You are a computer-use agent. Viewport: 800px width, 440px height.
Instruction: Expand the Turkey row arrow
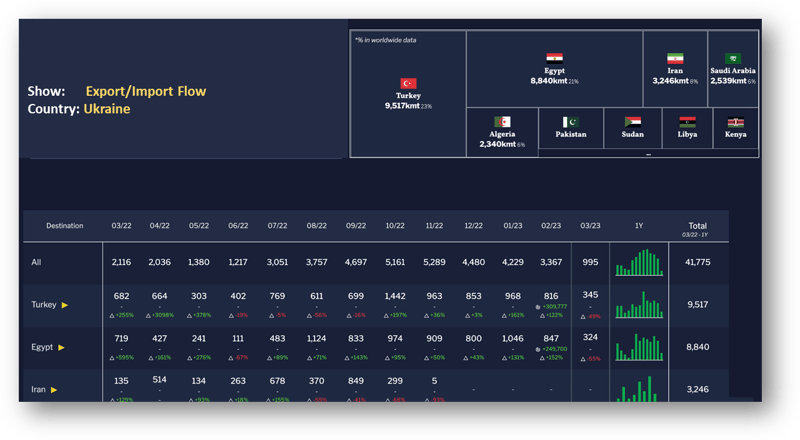(65, 305)
